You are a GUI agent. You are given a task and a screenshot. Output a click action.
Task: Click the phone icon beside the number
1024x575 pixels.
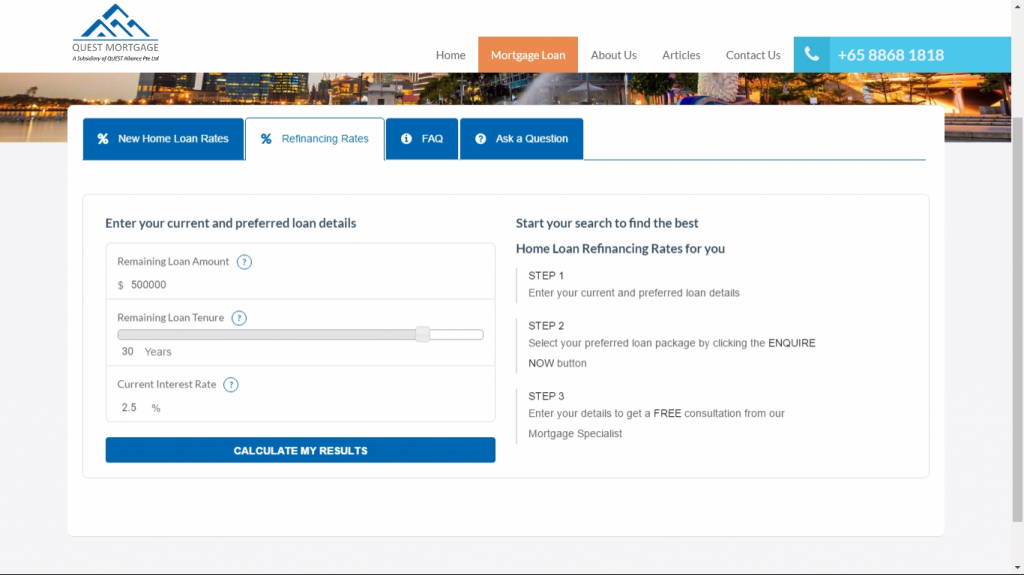click(x=812, y=55)
